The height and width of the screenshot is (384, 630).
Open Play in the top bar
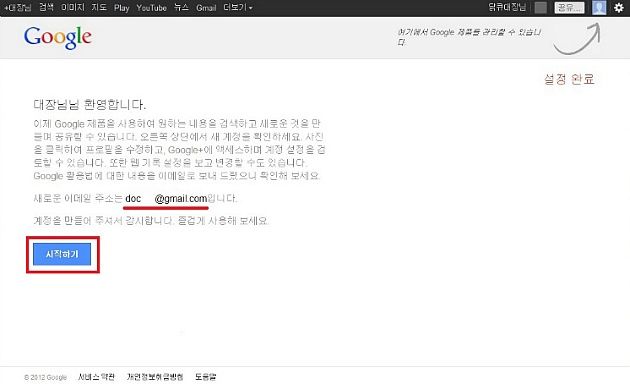pos(121,8)
